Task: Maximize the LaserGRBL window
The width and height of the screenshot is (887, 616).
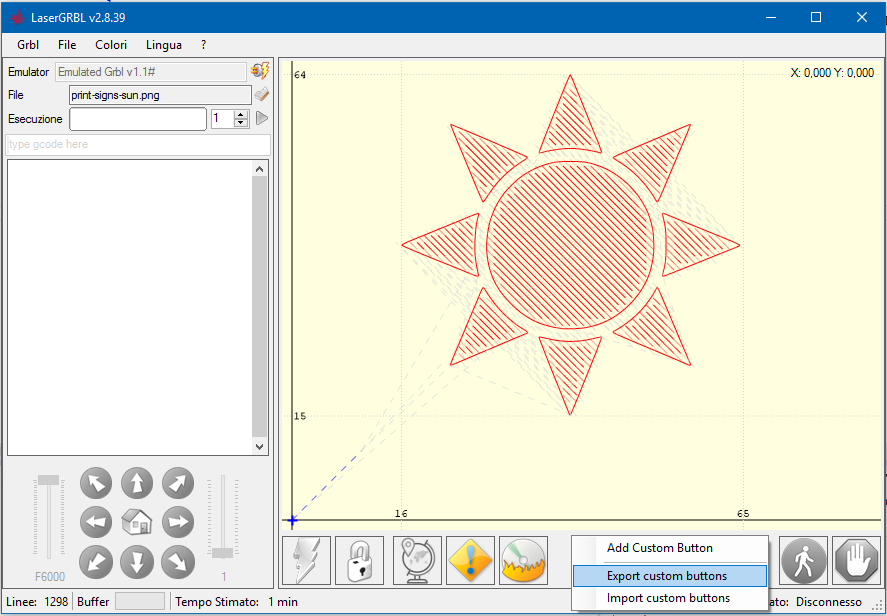Action: tap(816, 18)
